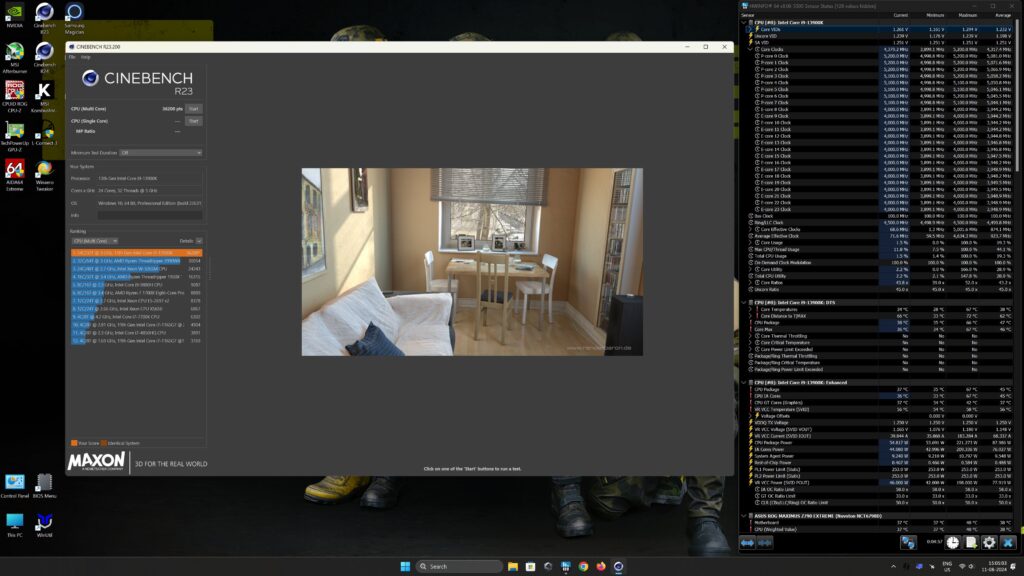1024x576 pixels.
Task: Show hidden system tray icons chevron
Action: (893, 566)
